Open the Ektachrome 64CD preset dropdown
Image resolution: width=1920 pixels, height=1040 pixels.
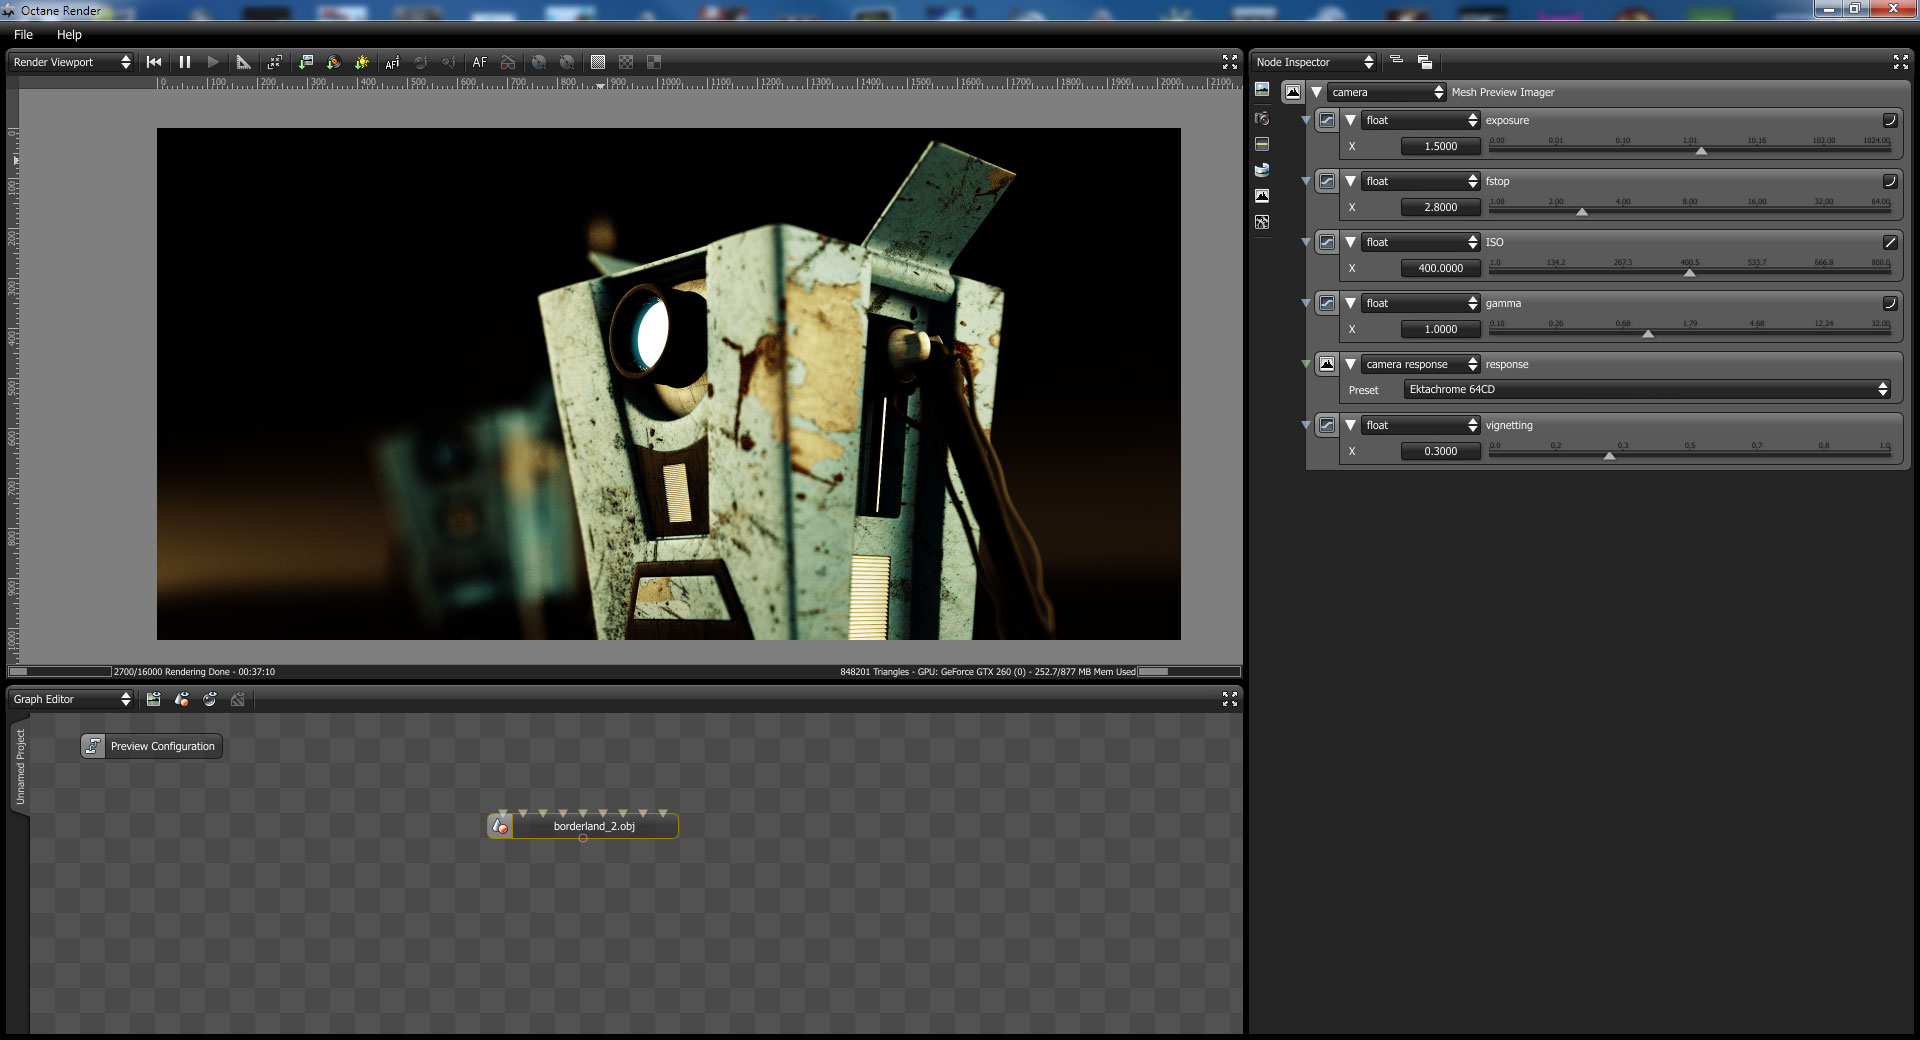pos(1647,389)
